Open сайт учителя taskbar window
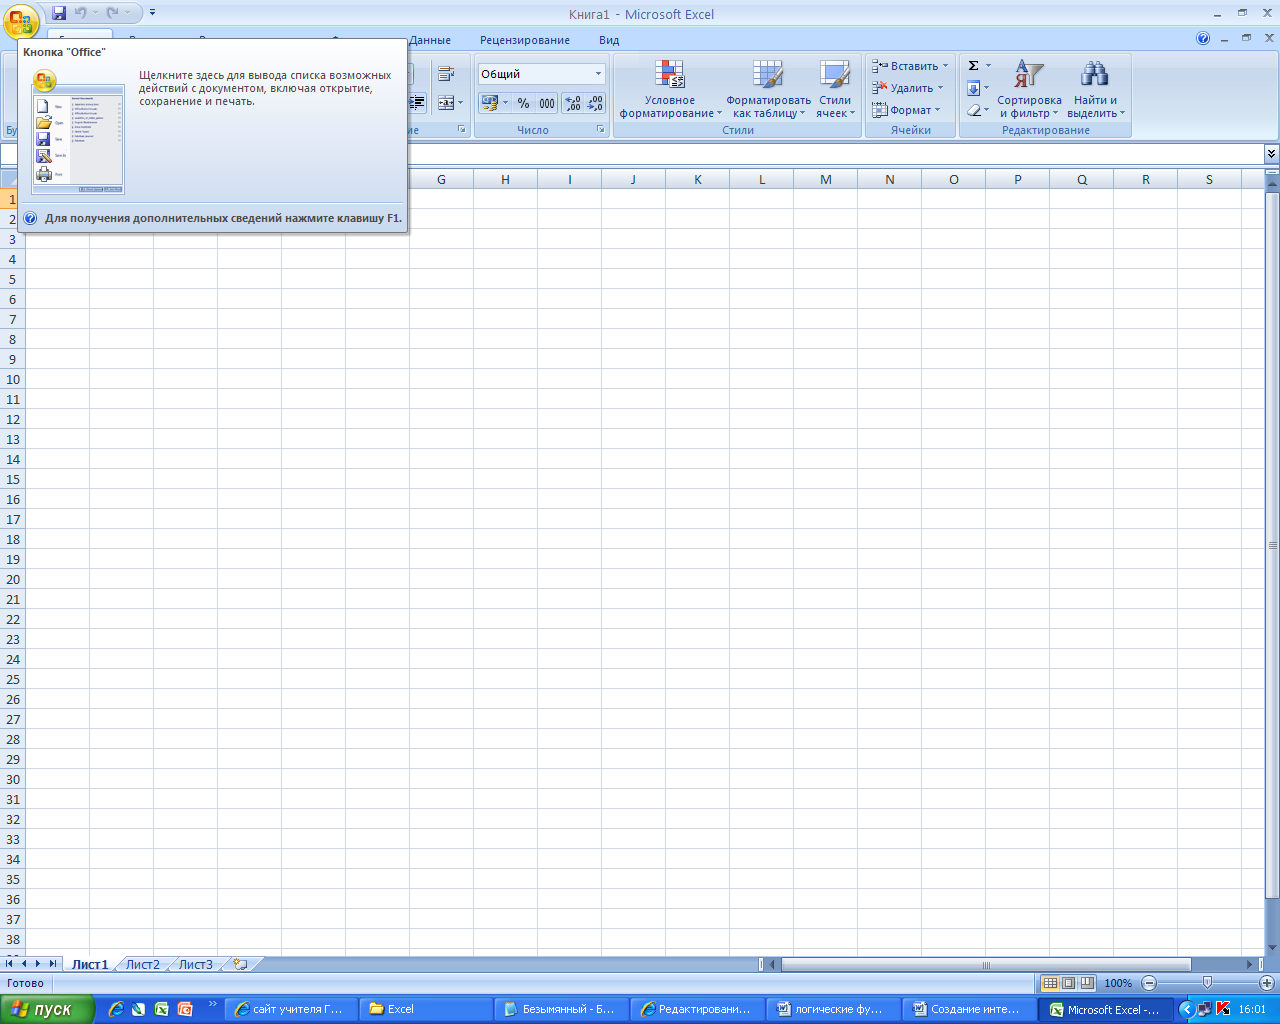The width and height of the screenshot is (1280, 1024). [x=288, y=1009]
